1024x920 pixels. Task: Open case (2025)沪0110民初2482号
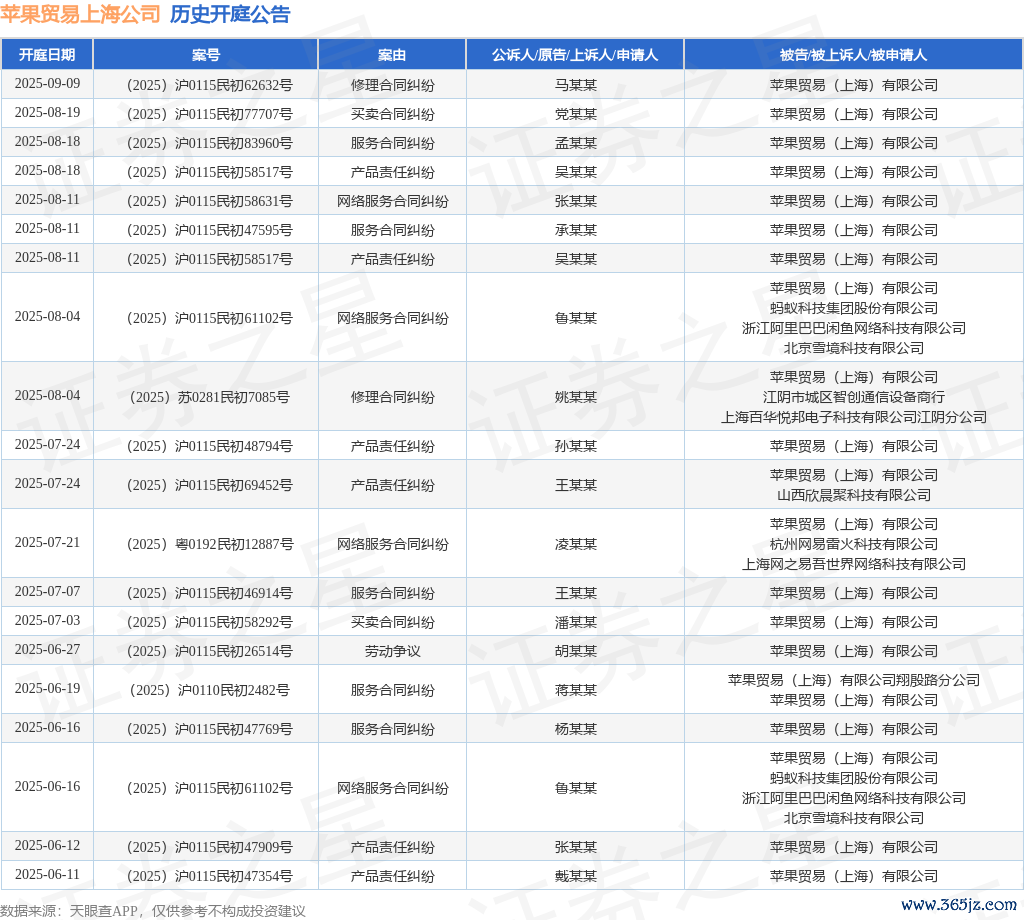(206, 690)
